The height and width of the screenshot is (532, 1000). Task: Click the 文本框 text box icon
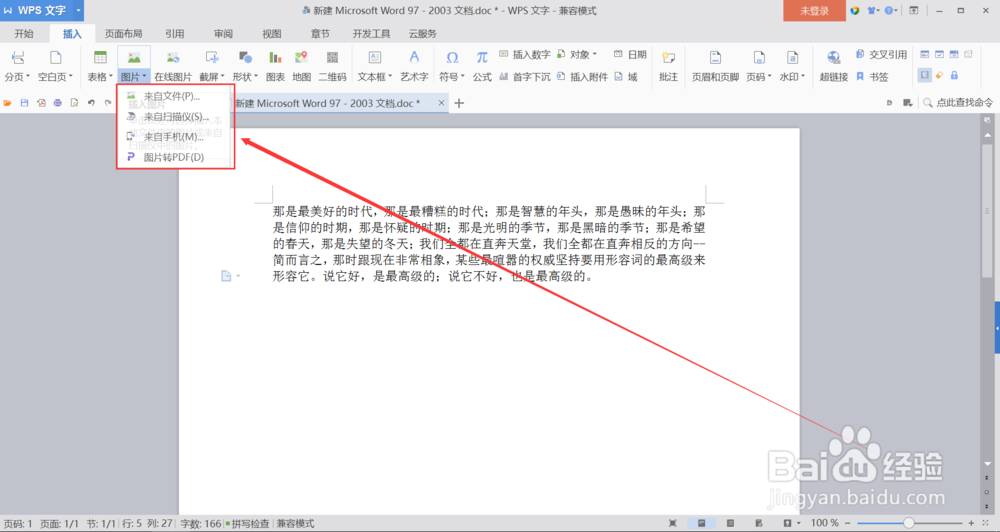coord(374,58)
